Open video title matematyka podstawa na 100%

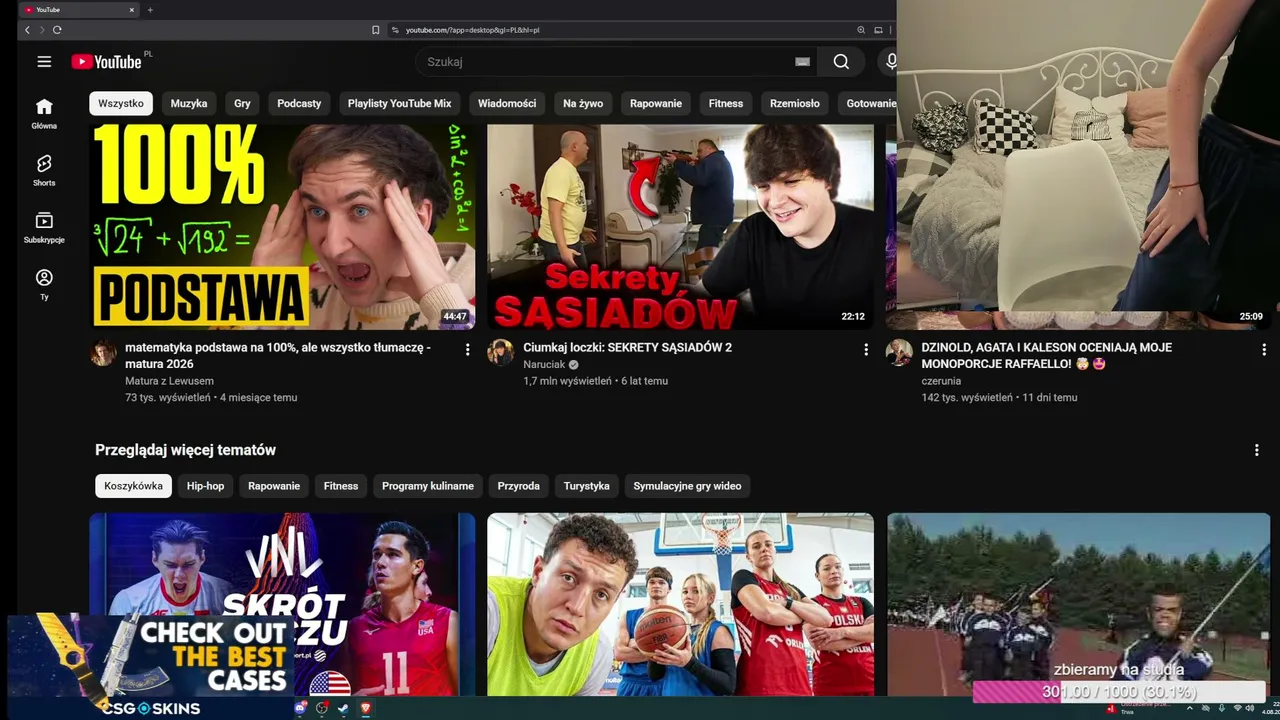(x=278, y=355)
